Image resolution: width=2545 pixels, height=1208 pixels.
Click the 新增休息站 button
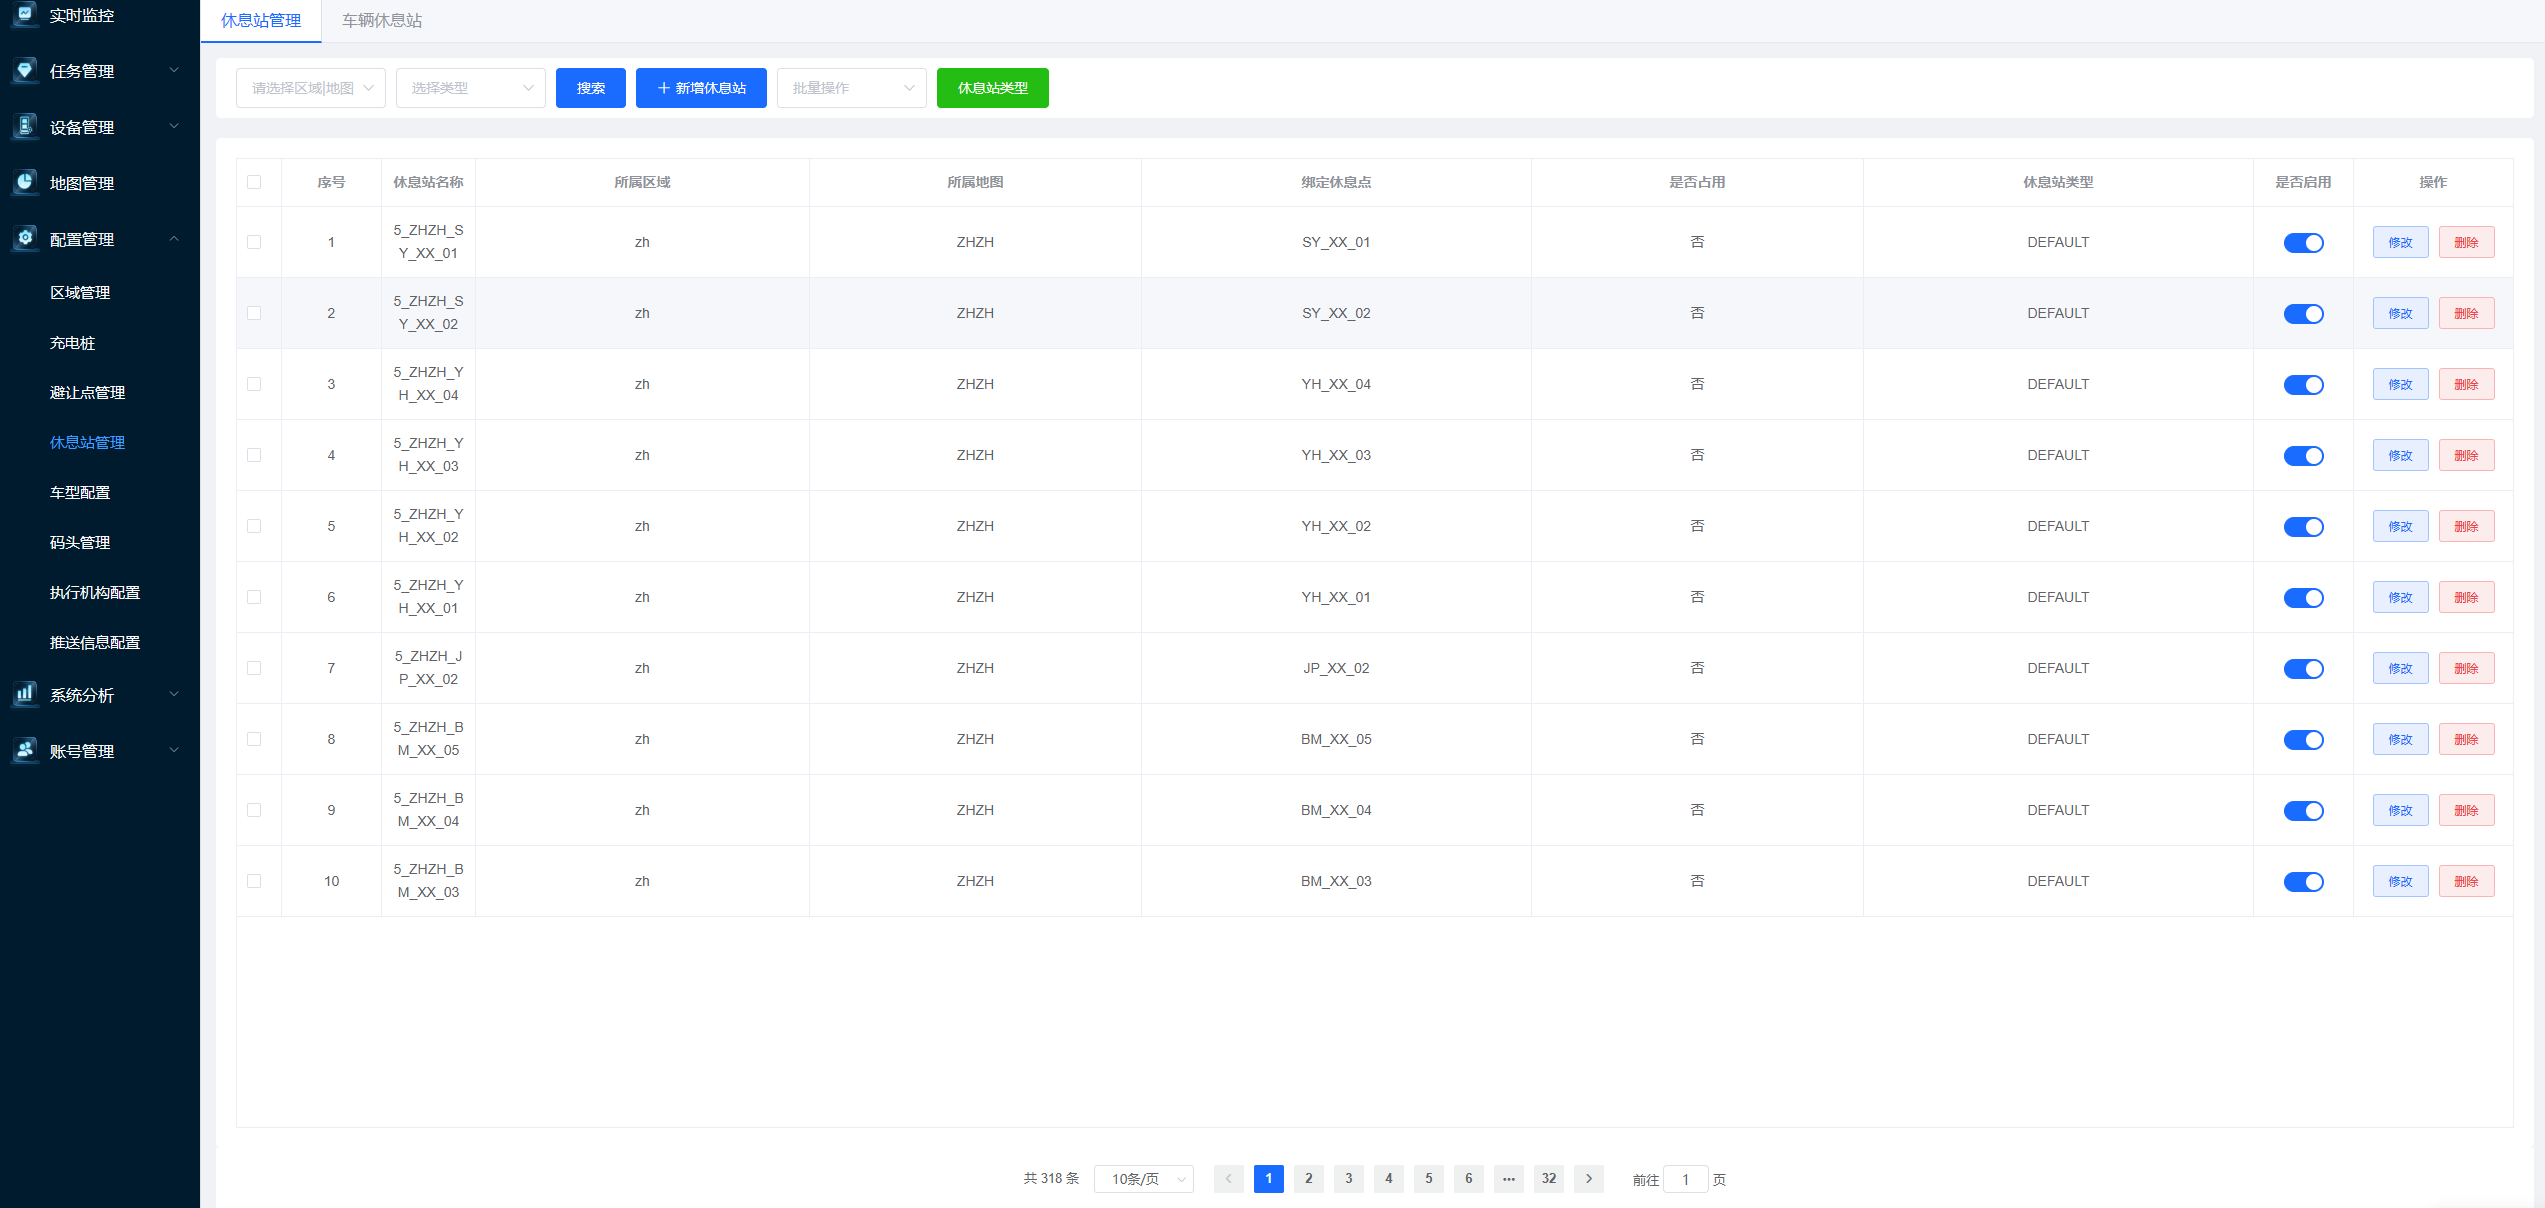[x=701, y=88]
